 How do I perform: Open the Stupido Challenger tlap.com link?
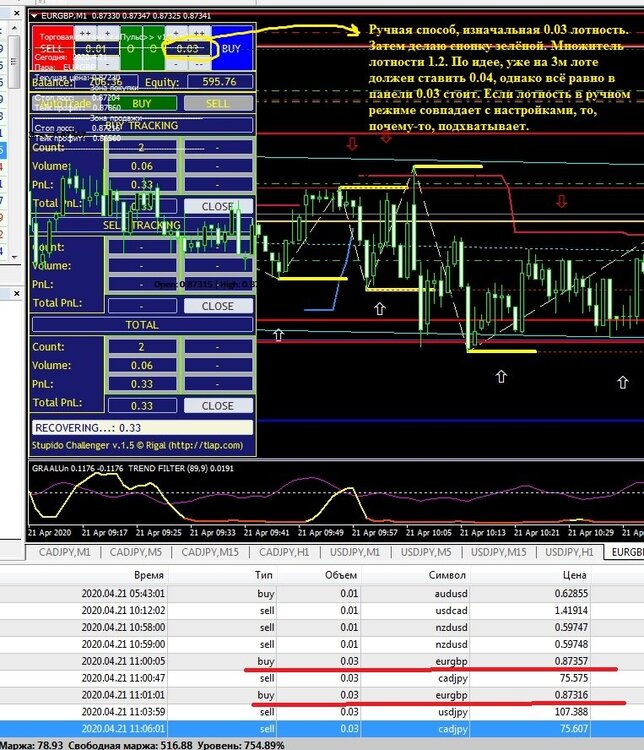[137, 445]
